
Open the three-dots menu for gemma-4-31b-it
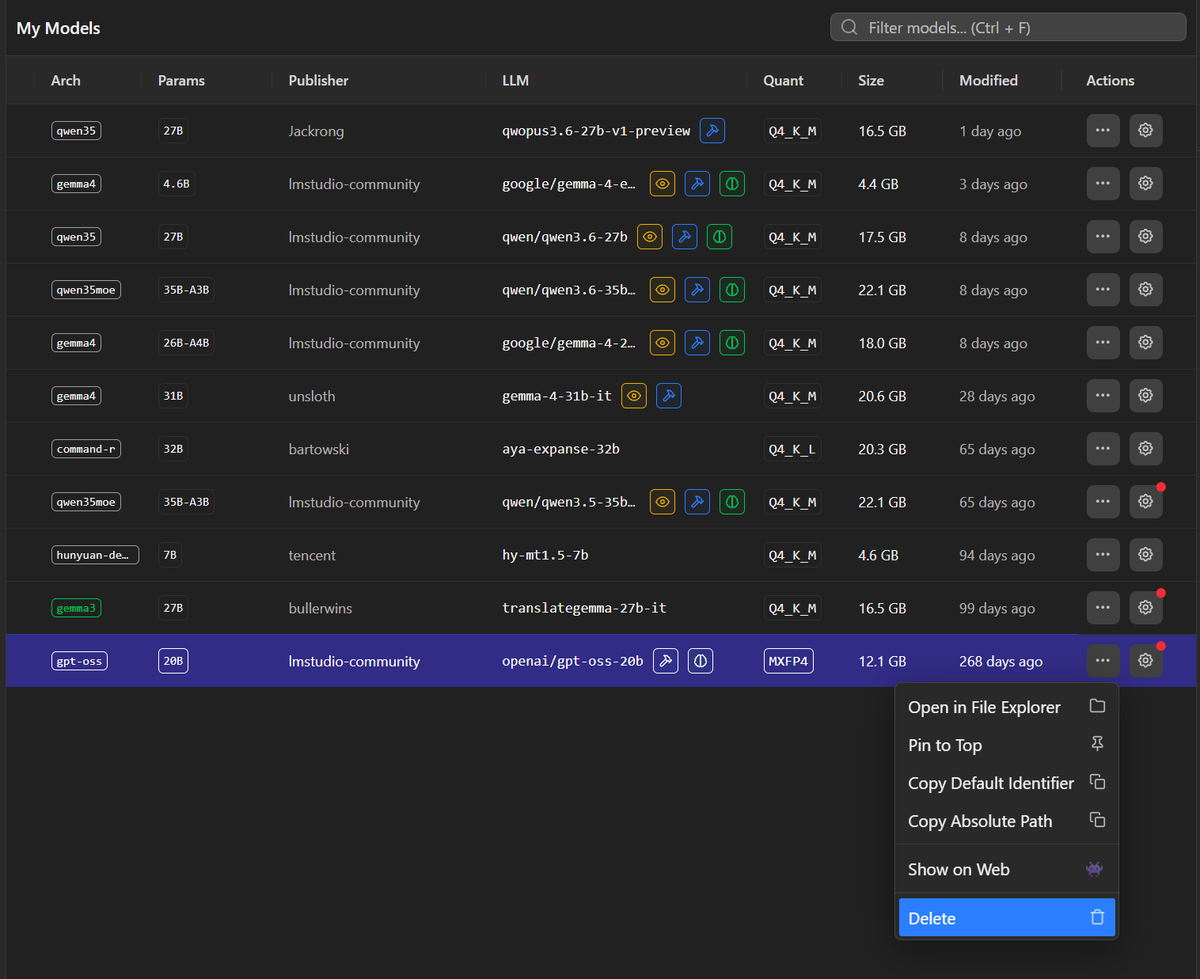1103,396
